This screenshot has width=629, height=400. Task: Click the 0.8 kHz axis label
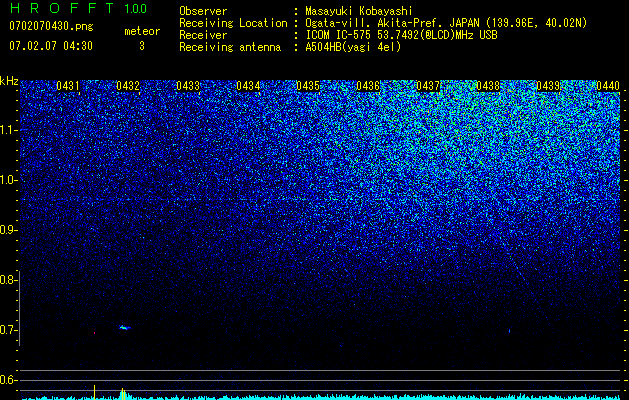click(8, 280)
